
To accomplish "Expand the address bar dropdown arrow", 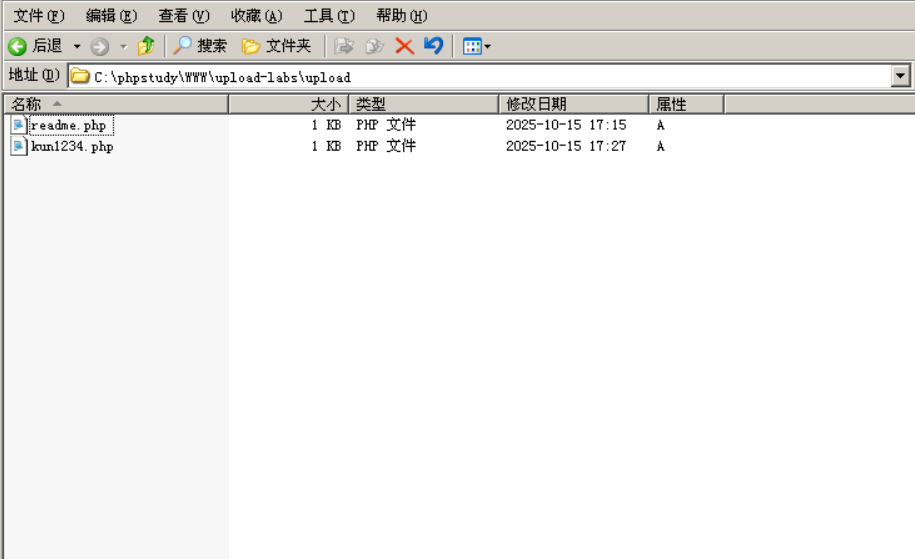I will tap(900, 76).
